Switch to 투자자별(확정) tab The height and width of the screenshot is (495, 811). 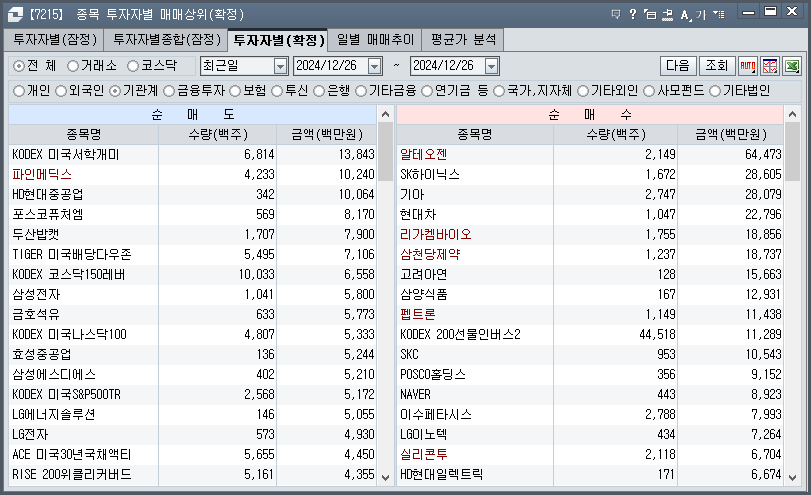pyautogui.click(x=278, y=40)
